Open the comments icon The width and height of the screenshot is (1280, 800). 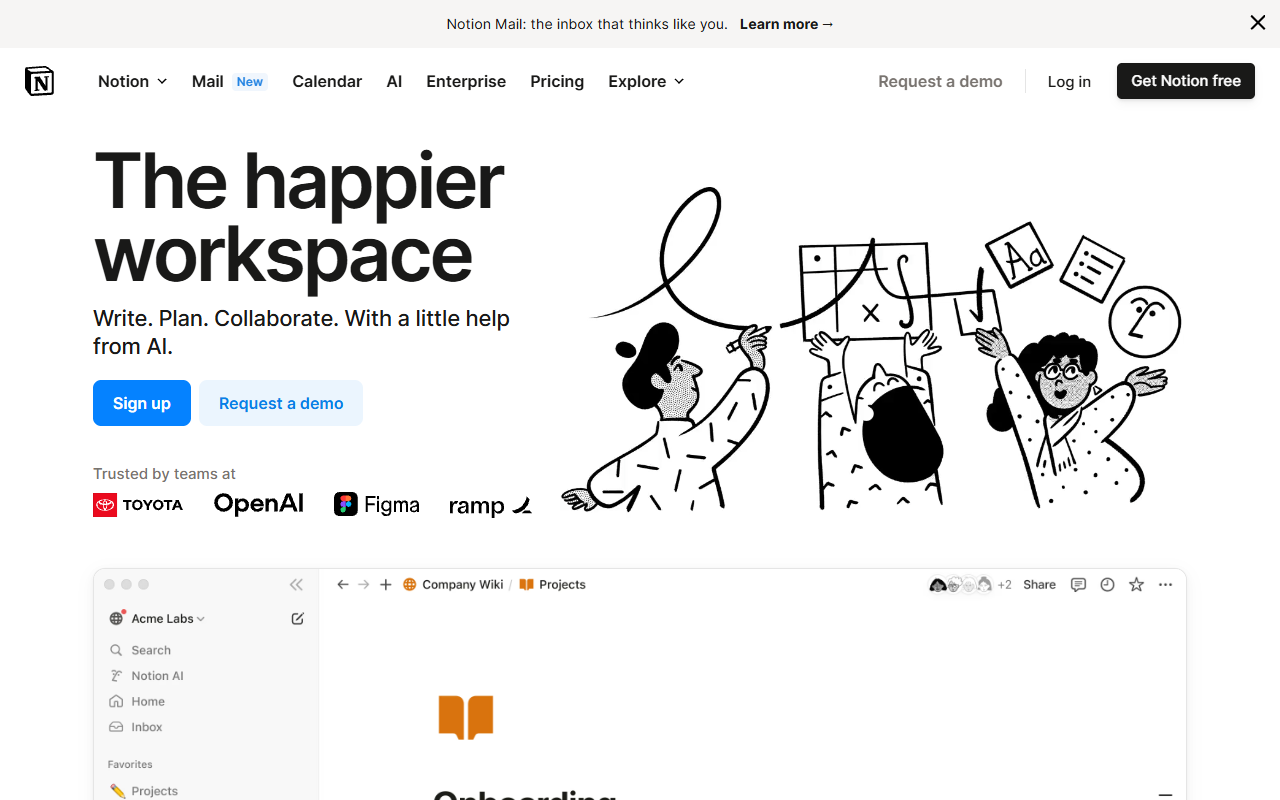point(1078,585)
